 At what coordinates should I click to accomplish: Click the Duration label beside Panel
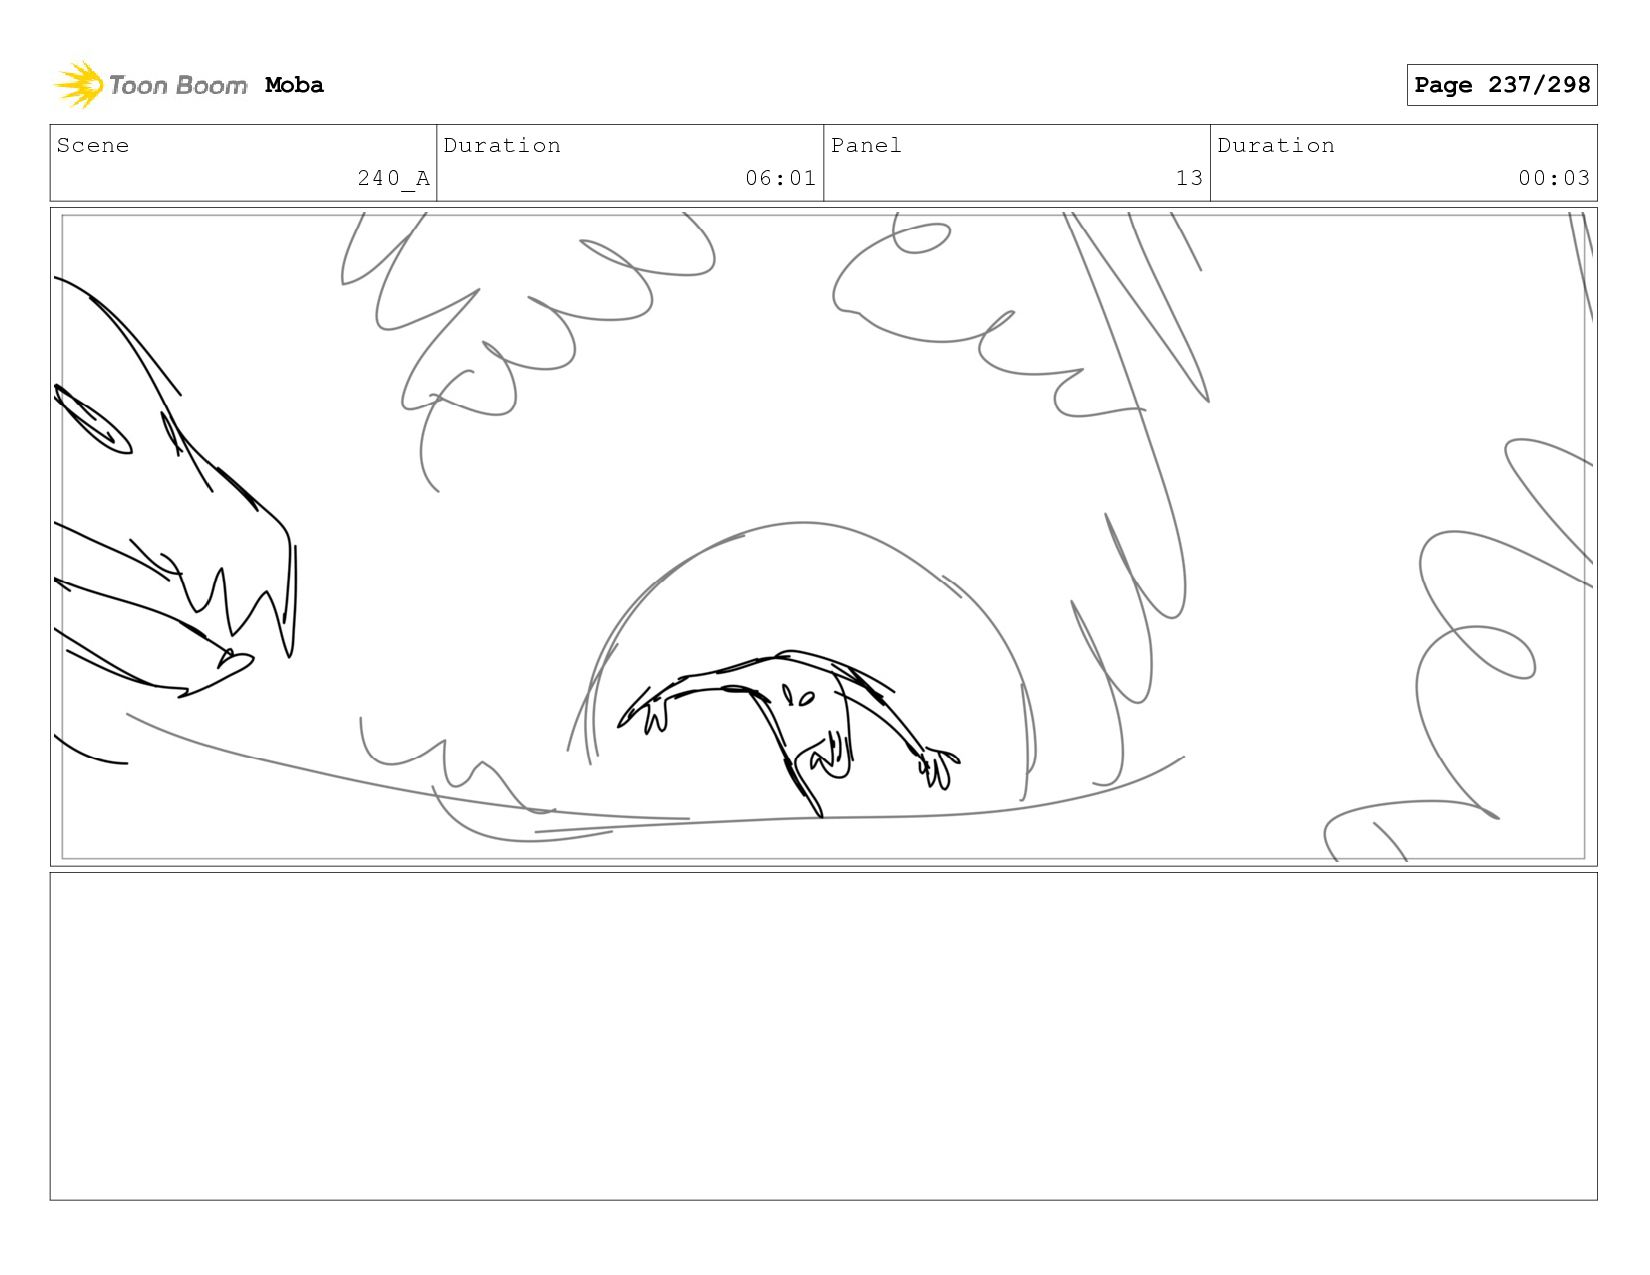pos(1276,146)
